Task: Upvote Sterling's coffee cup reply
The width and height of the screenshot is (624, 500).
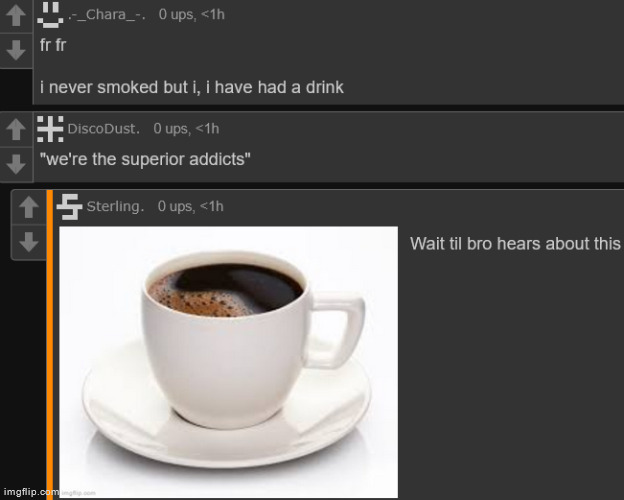Action: click(x=29, y=207)
